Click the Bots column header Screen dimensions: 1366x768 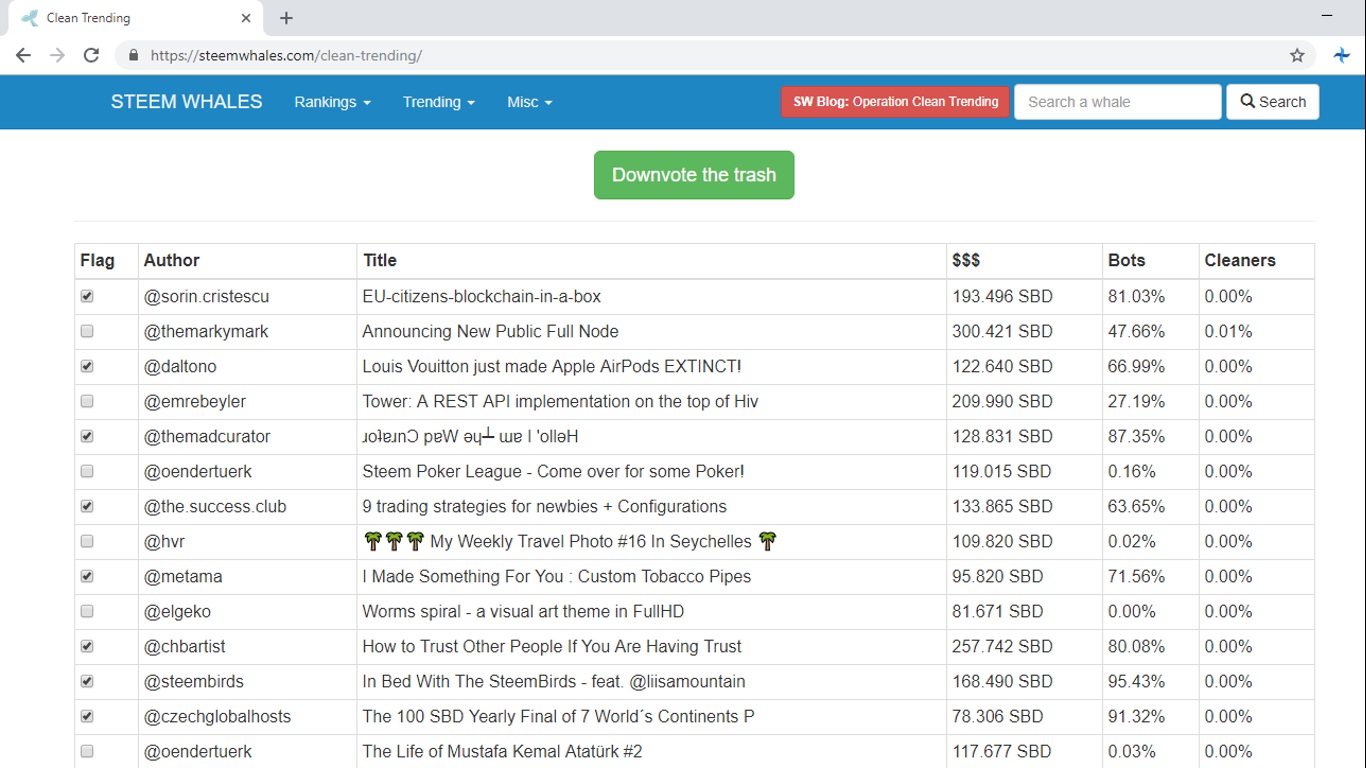1126,260
